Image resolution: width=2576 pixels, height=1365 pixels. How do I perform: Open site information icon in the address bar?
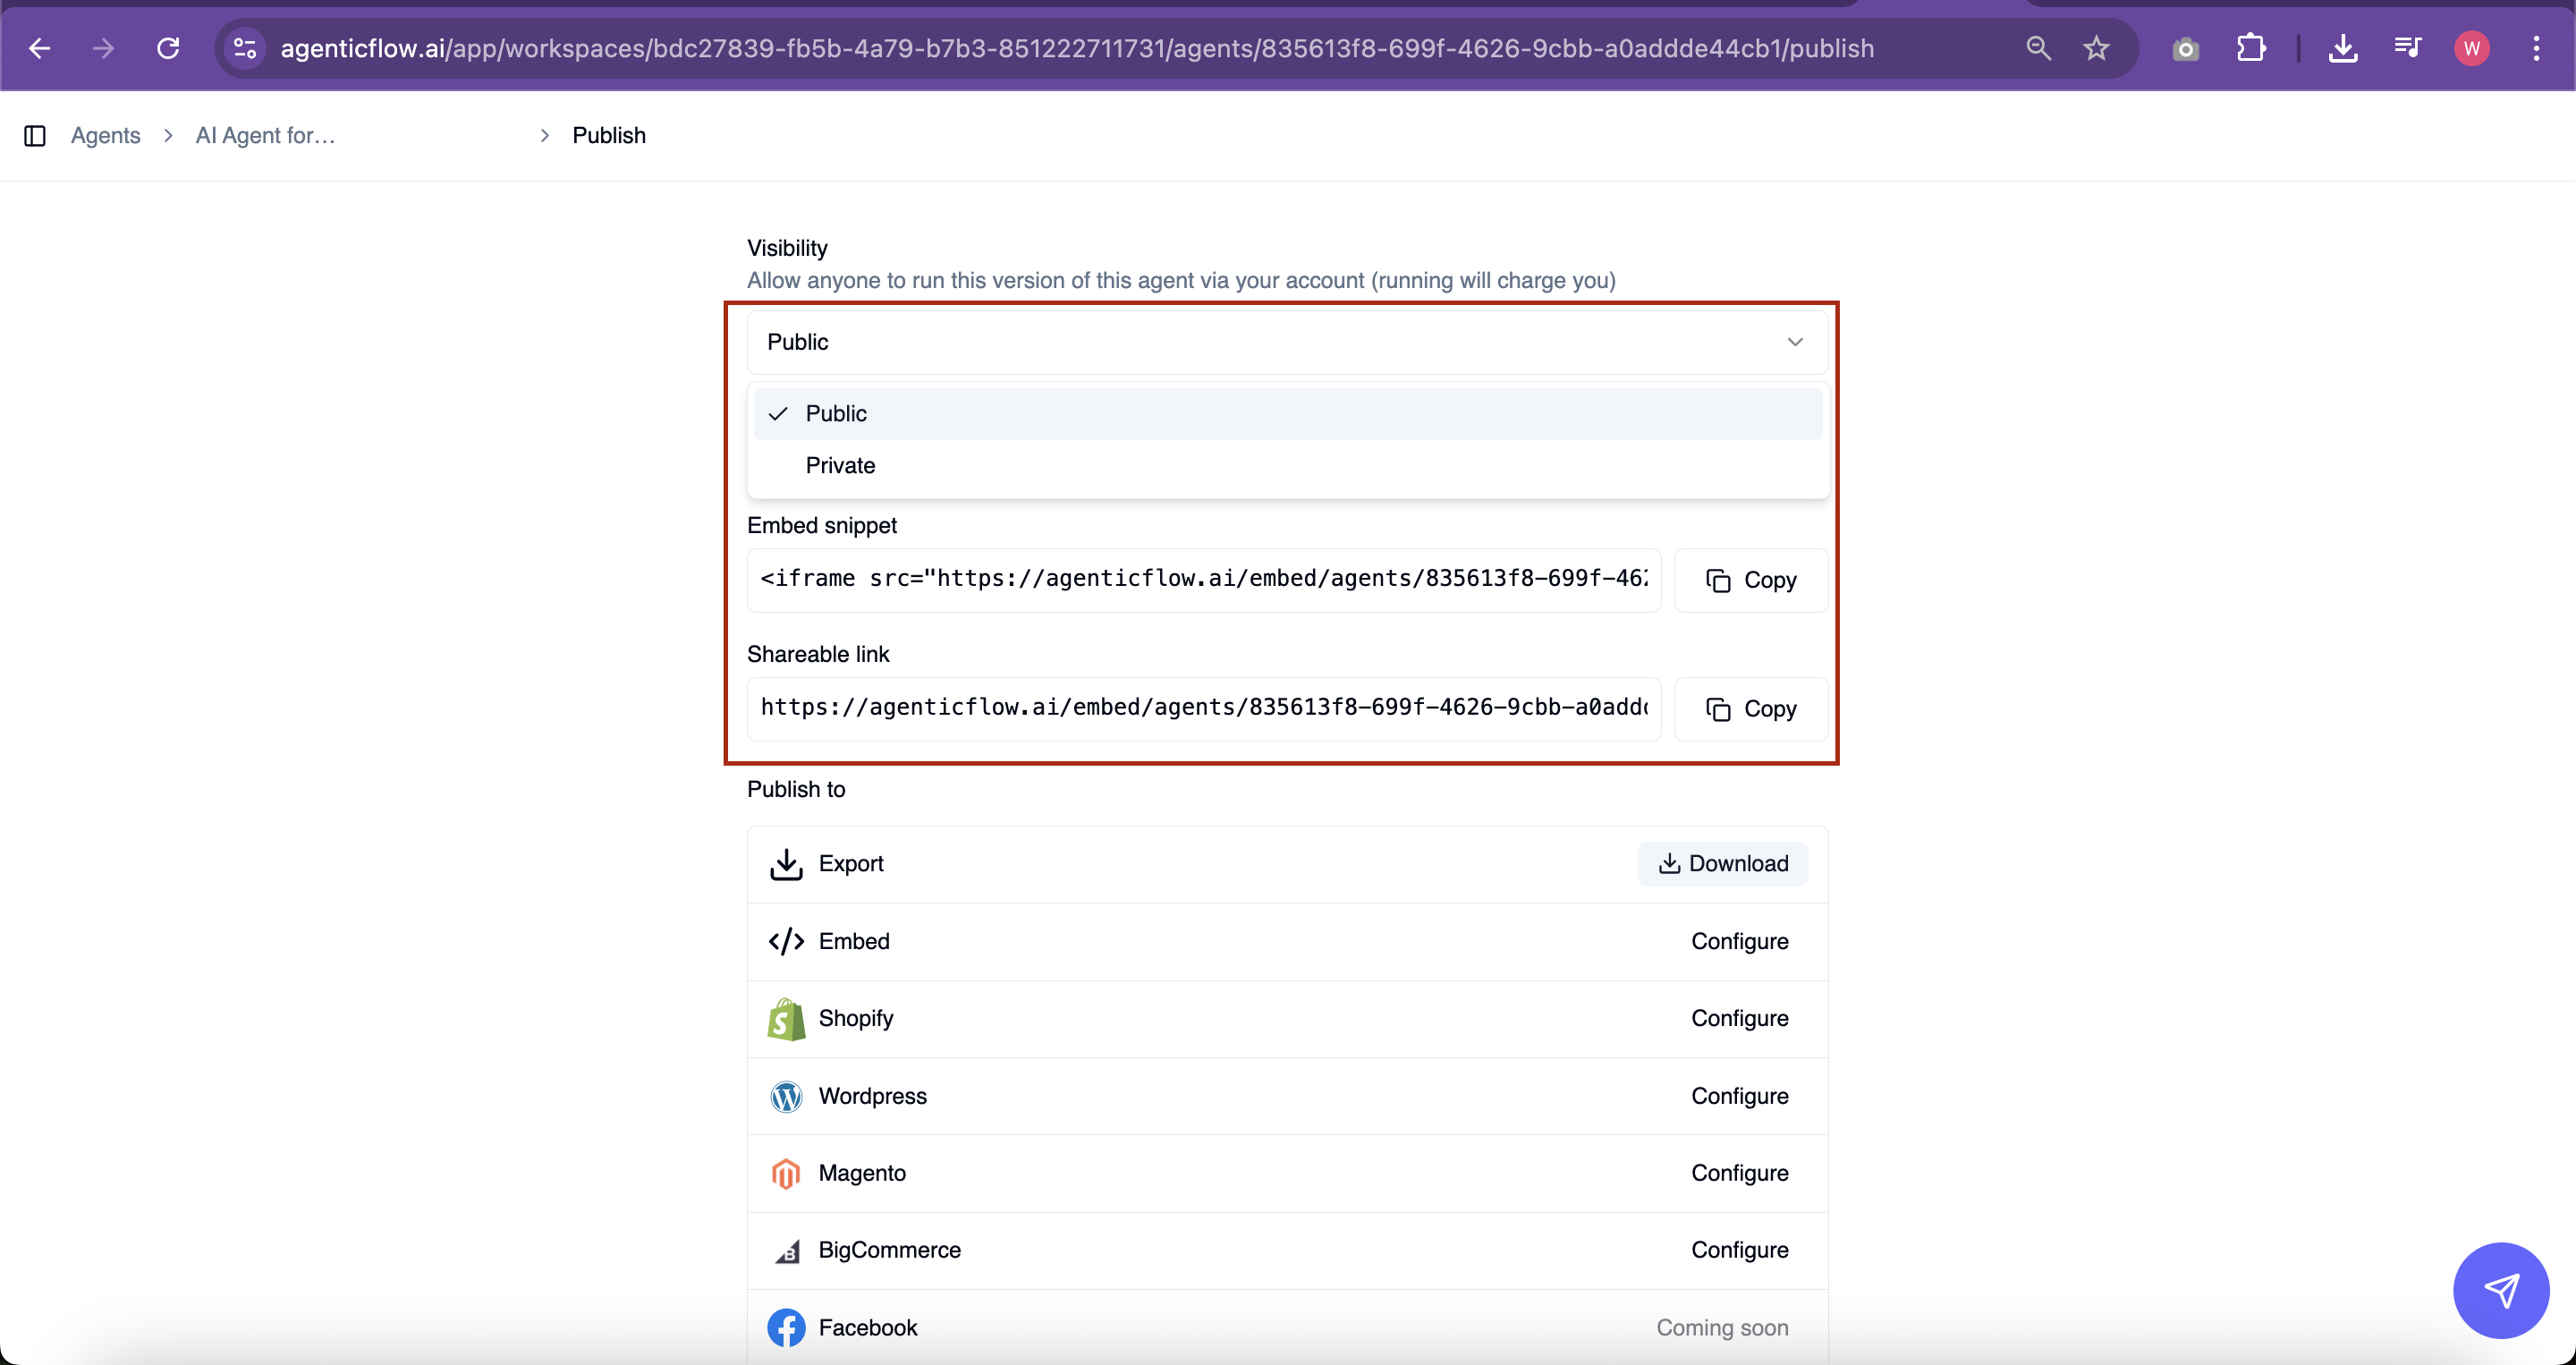[x=245, y=48]
